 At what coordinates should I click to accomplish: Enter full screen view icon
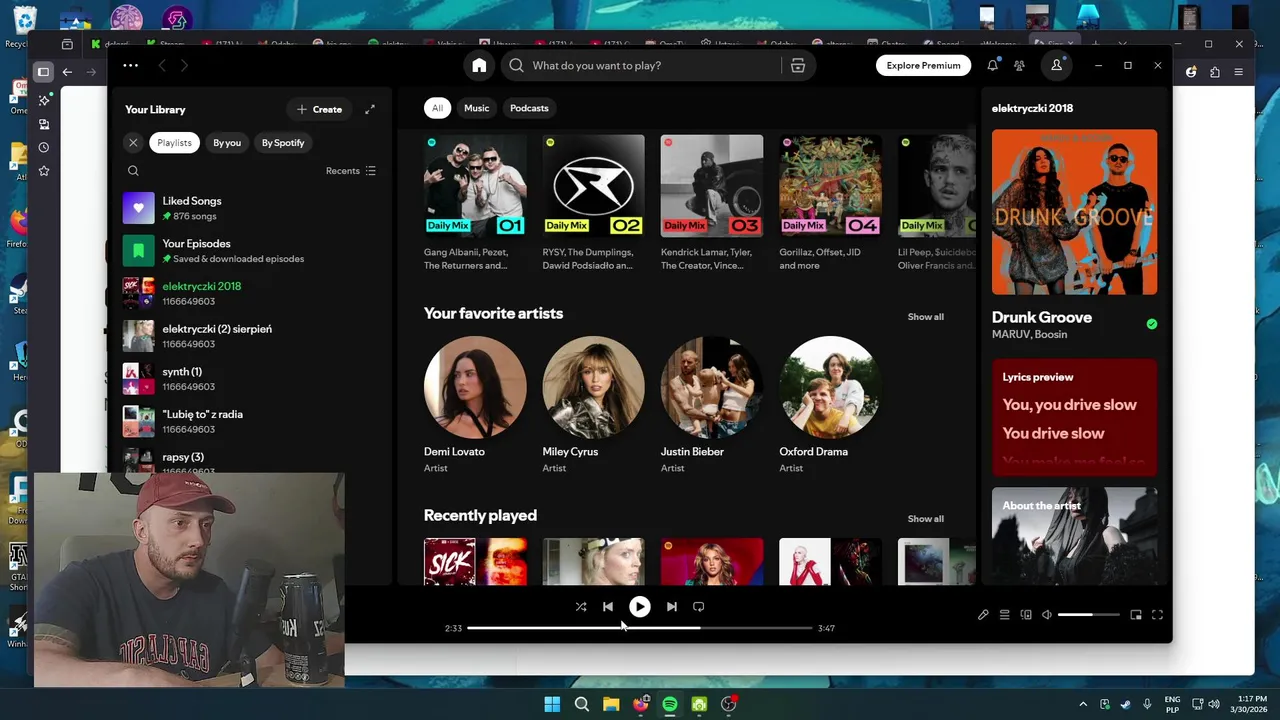1157,615
